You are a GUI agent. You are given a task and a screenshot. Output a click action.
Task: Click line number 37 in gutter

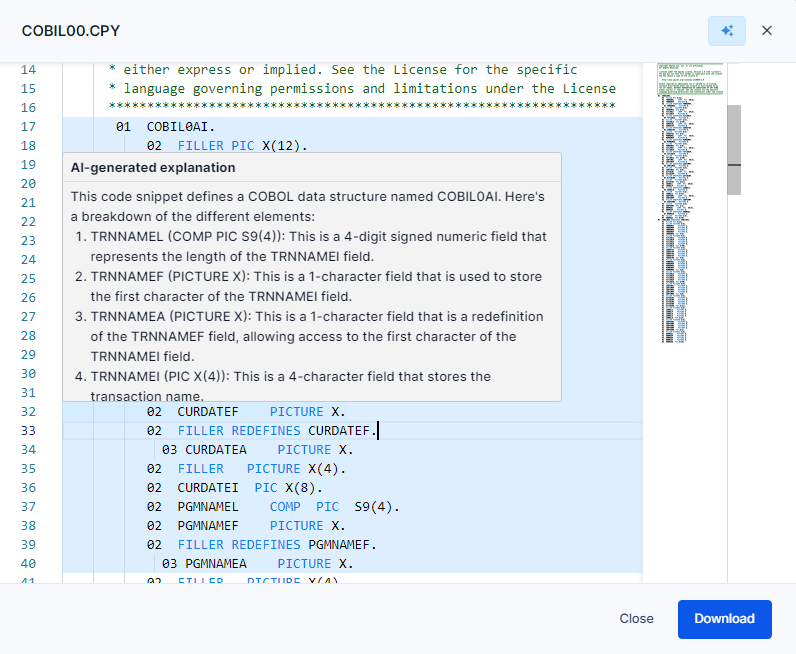click(x=28, y=507)
